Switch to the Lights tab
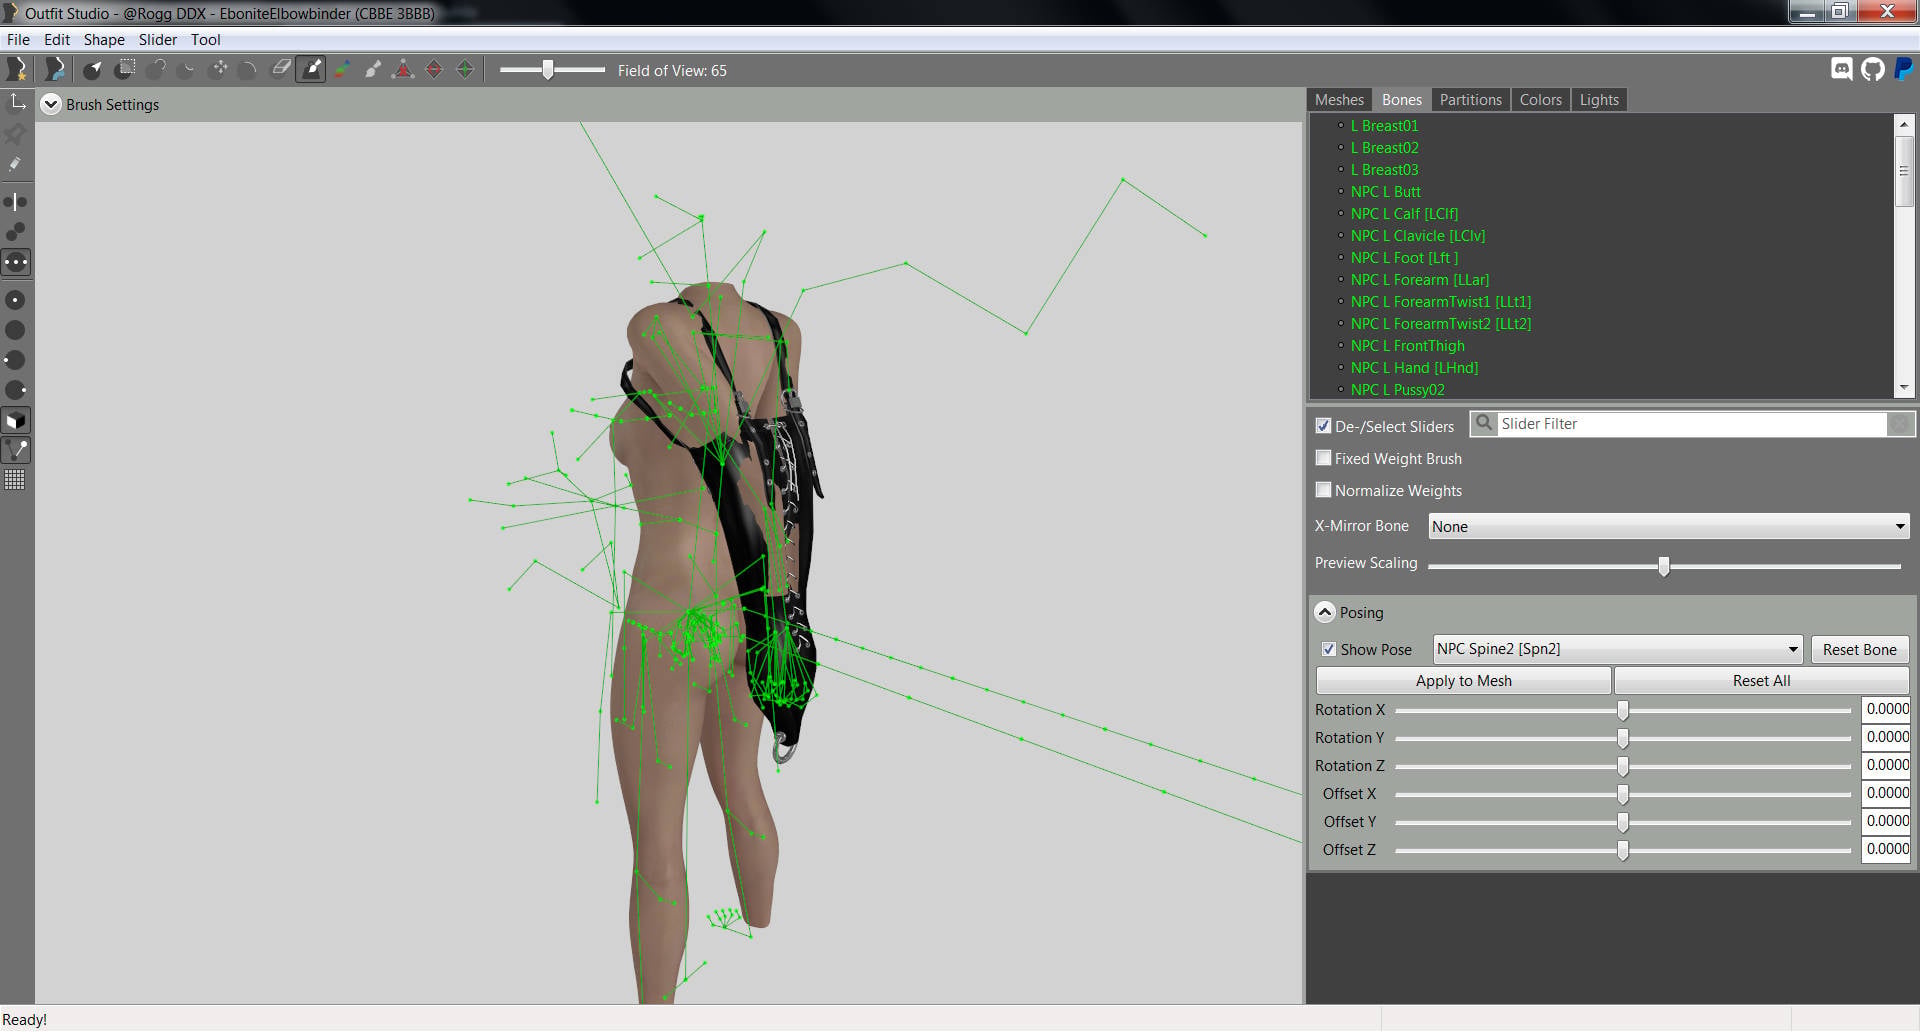The width and height of the screenshot is (1920, 1032). (1599, 100)
